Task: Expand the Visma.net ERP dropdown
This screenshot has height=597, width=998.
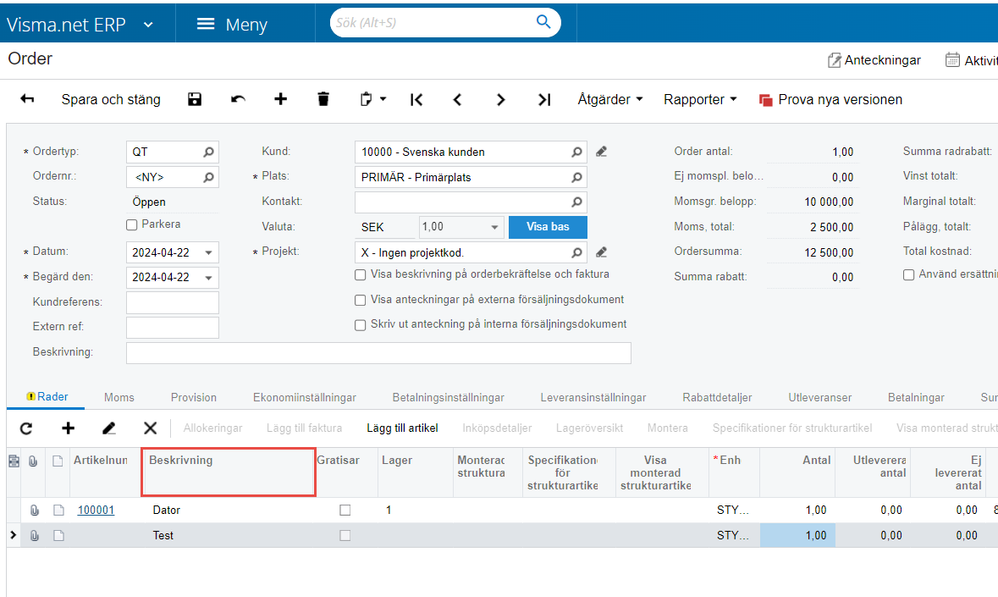Action: [x=148, y=25]
